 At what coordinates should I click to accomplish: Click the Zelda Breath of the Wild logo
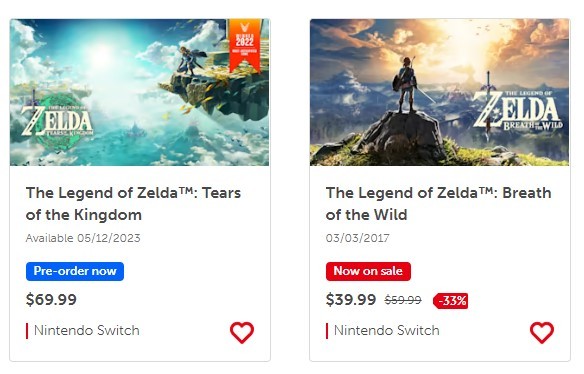(518, 111)
